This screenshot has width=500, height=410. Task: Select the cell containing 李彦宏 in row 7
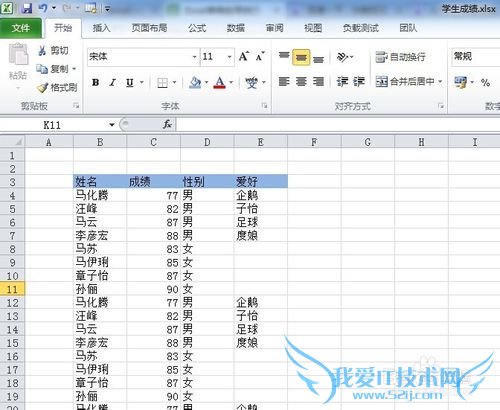[x=100, y=235]
